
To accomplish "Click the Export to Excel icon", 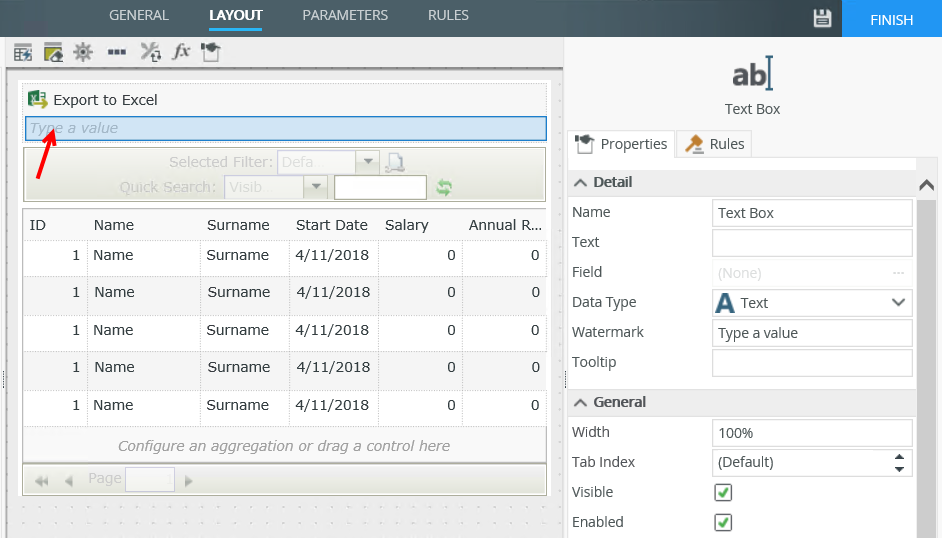I will click(38, 99).
